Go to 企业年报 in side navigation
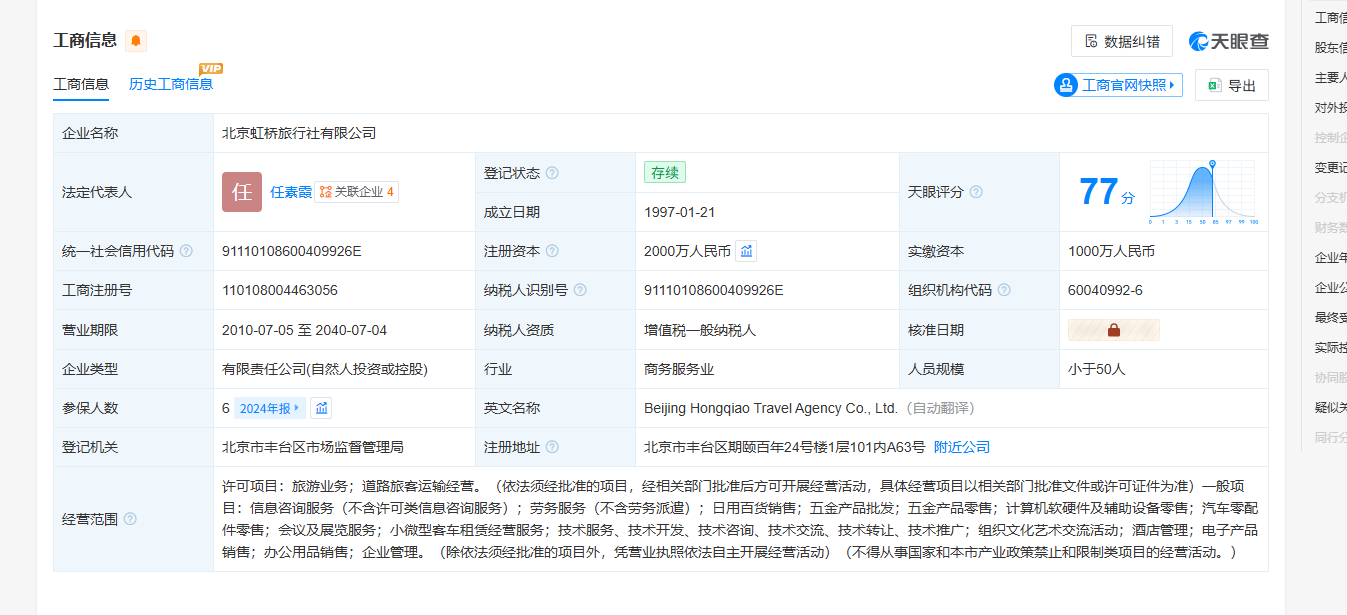 coord(1331,258)
